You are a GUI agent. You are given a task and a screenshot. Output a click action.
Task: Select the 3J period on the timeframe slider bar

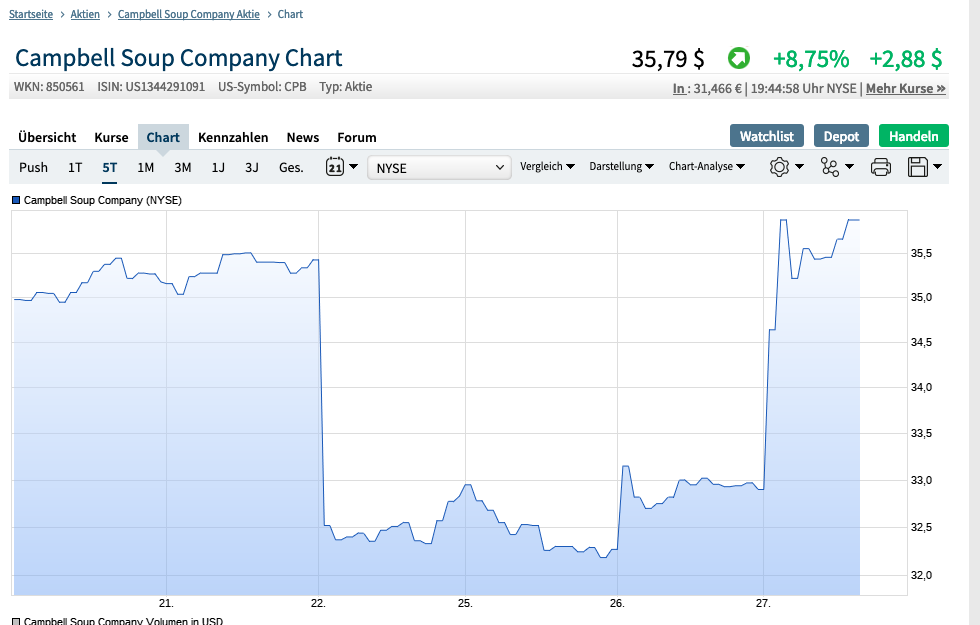click(x=251, y=167)
